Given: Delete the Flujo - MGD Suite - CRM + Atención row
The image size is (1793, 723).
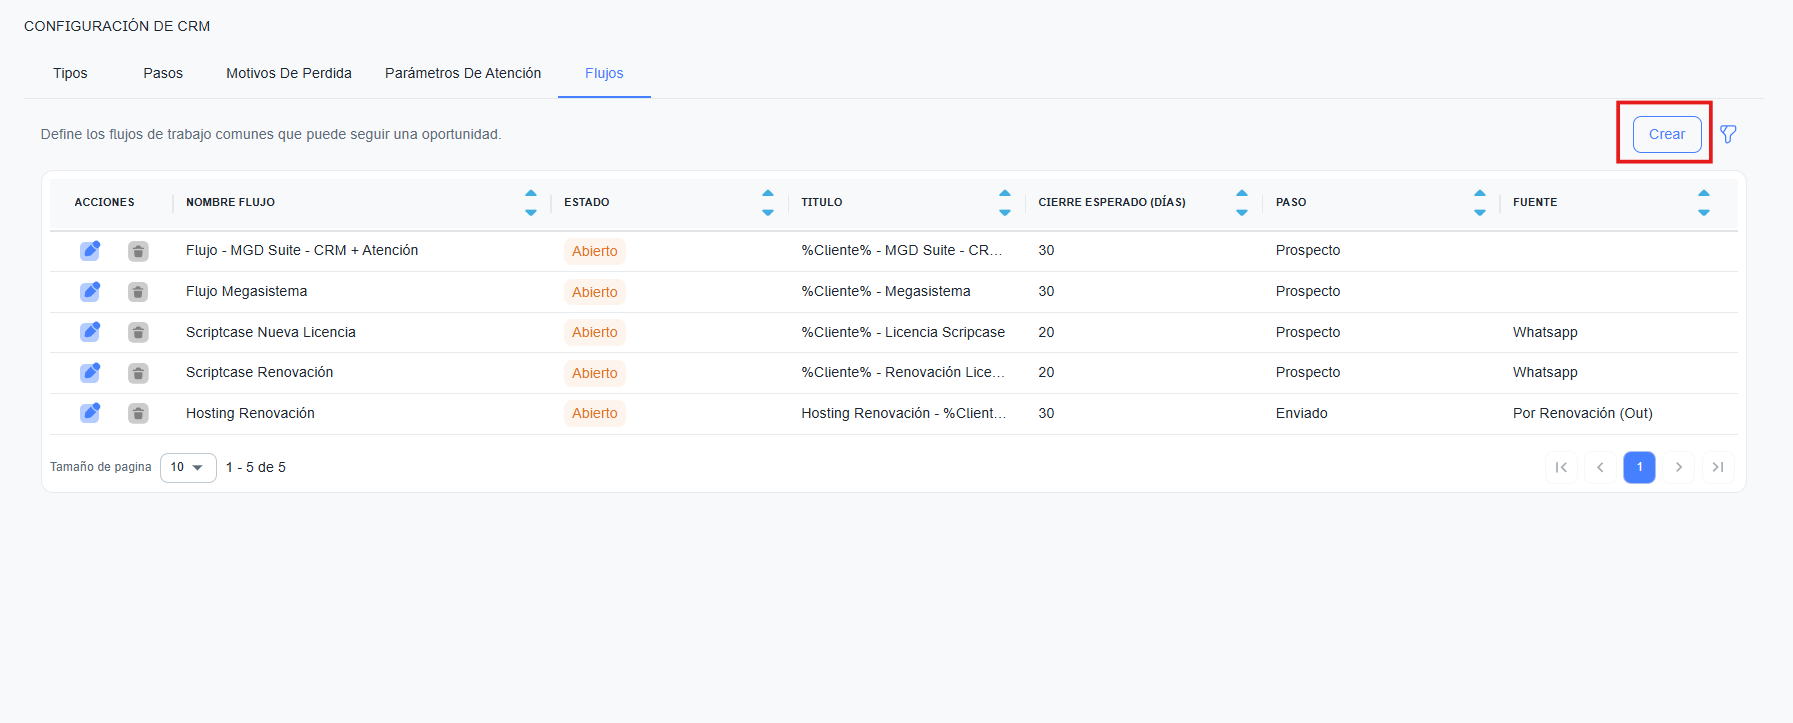Looking at the screenshot, I should (138, 251).
